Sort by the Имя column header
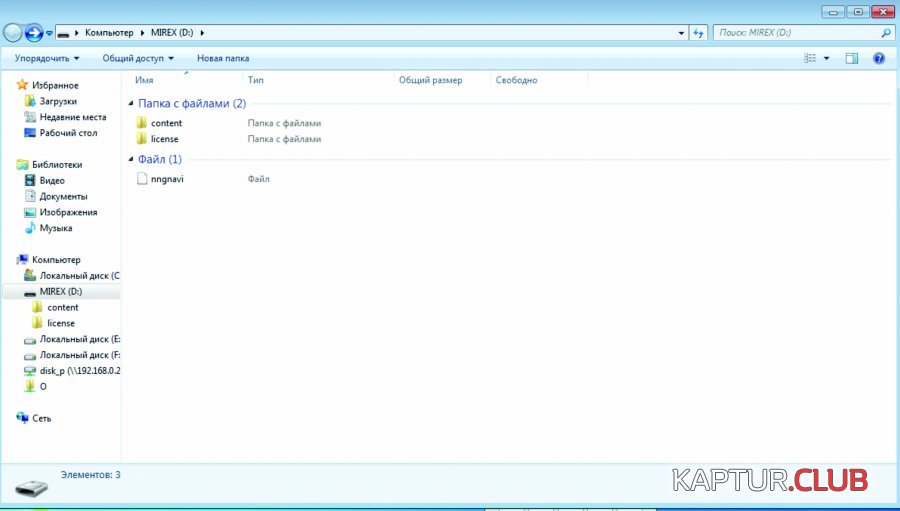This screenshot has width=900, height=511. click(144, 80)
